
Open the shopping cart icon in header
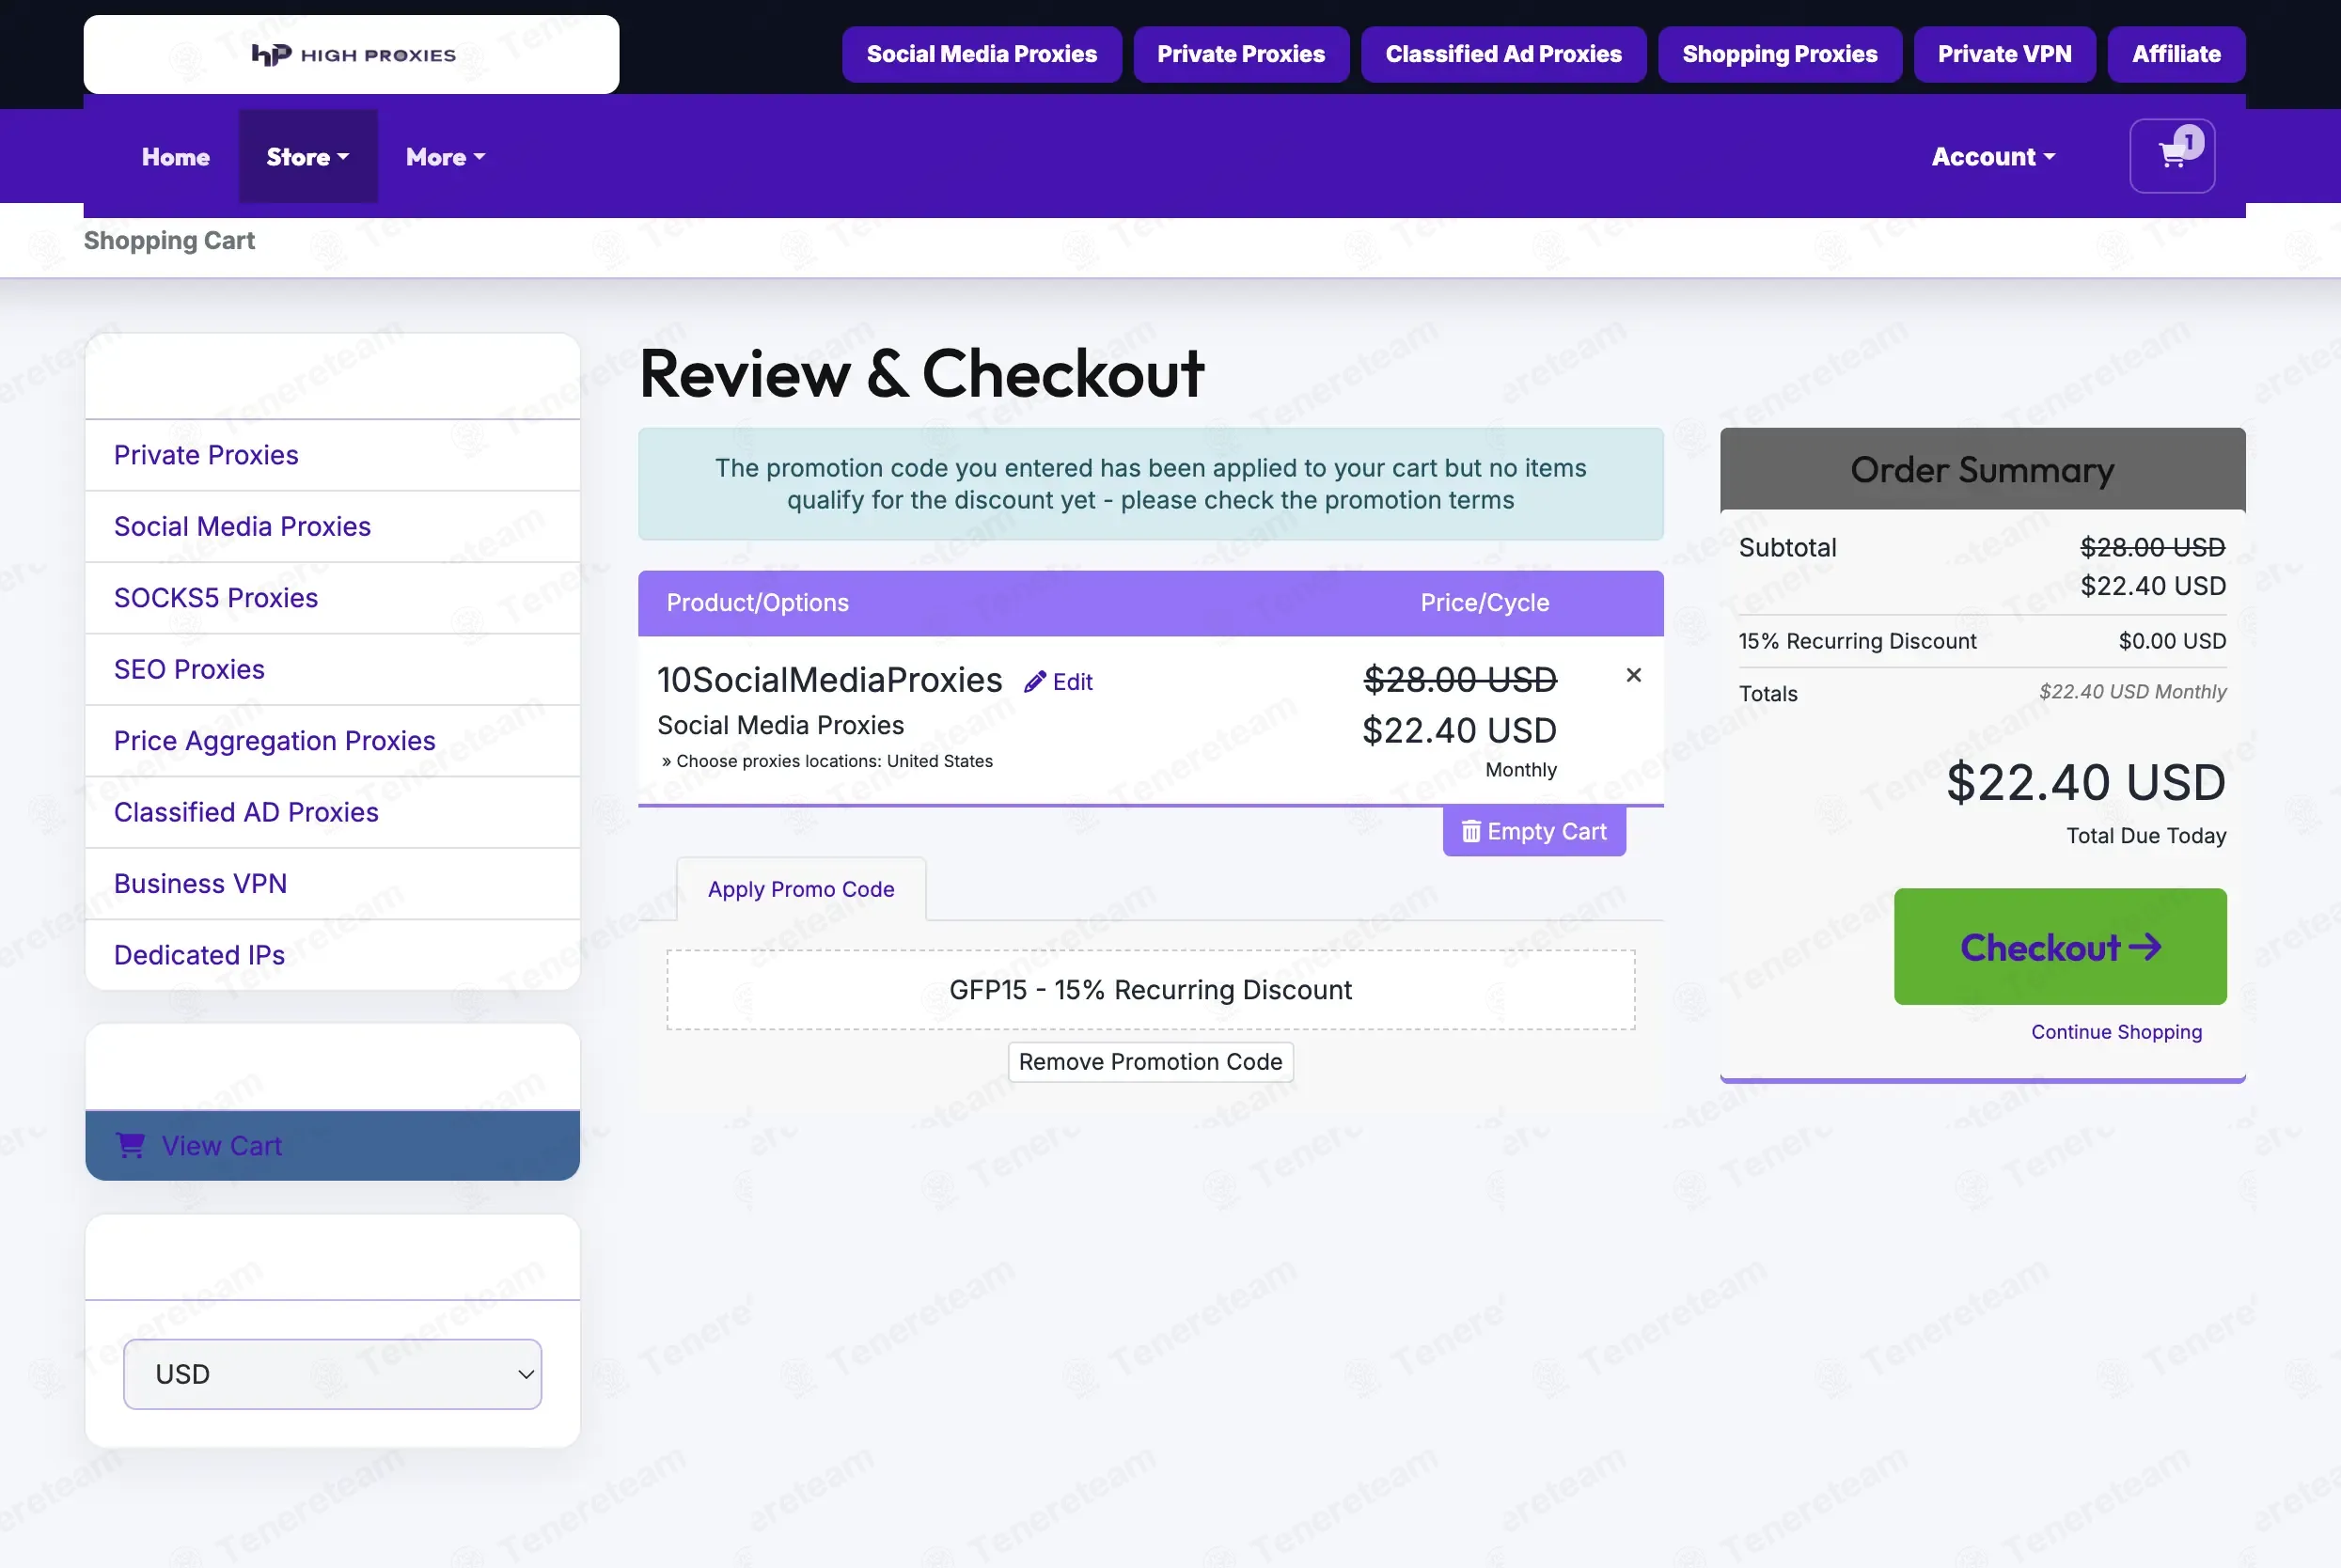click(2171, 156)
